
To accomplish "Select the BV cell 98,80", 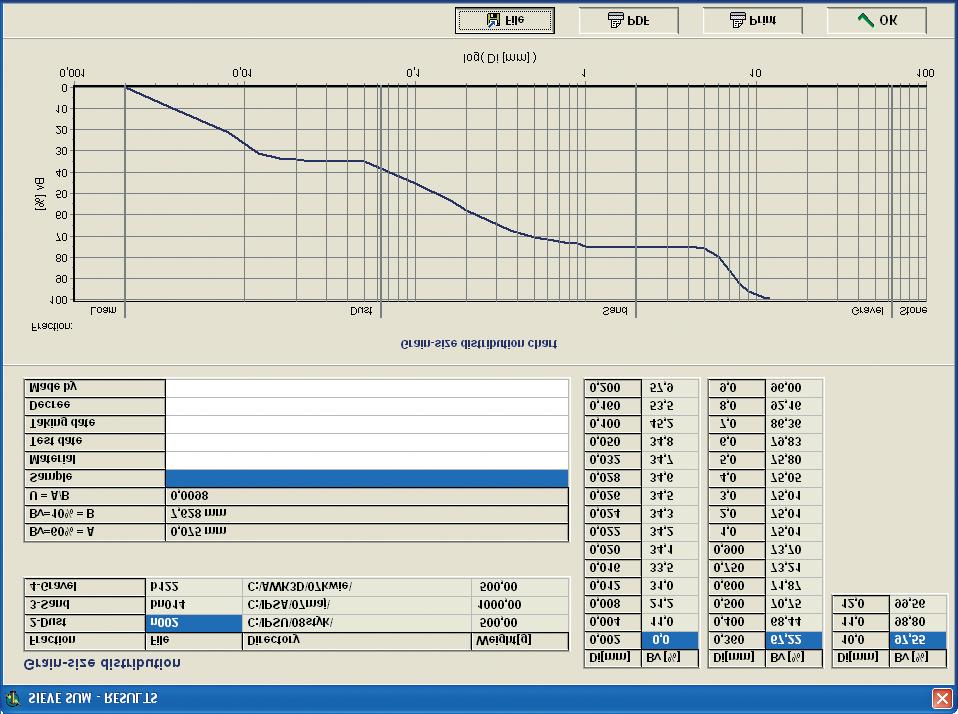I will click(x=917, y=622).
